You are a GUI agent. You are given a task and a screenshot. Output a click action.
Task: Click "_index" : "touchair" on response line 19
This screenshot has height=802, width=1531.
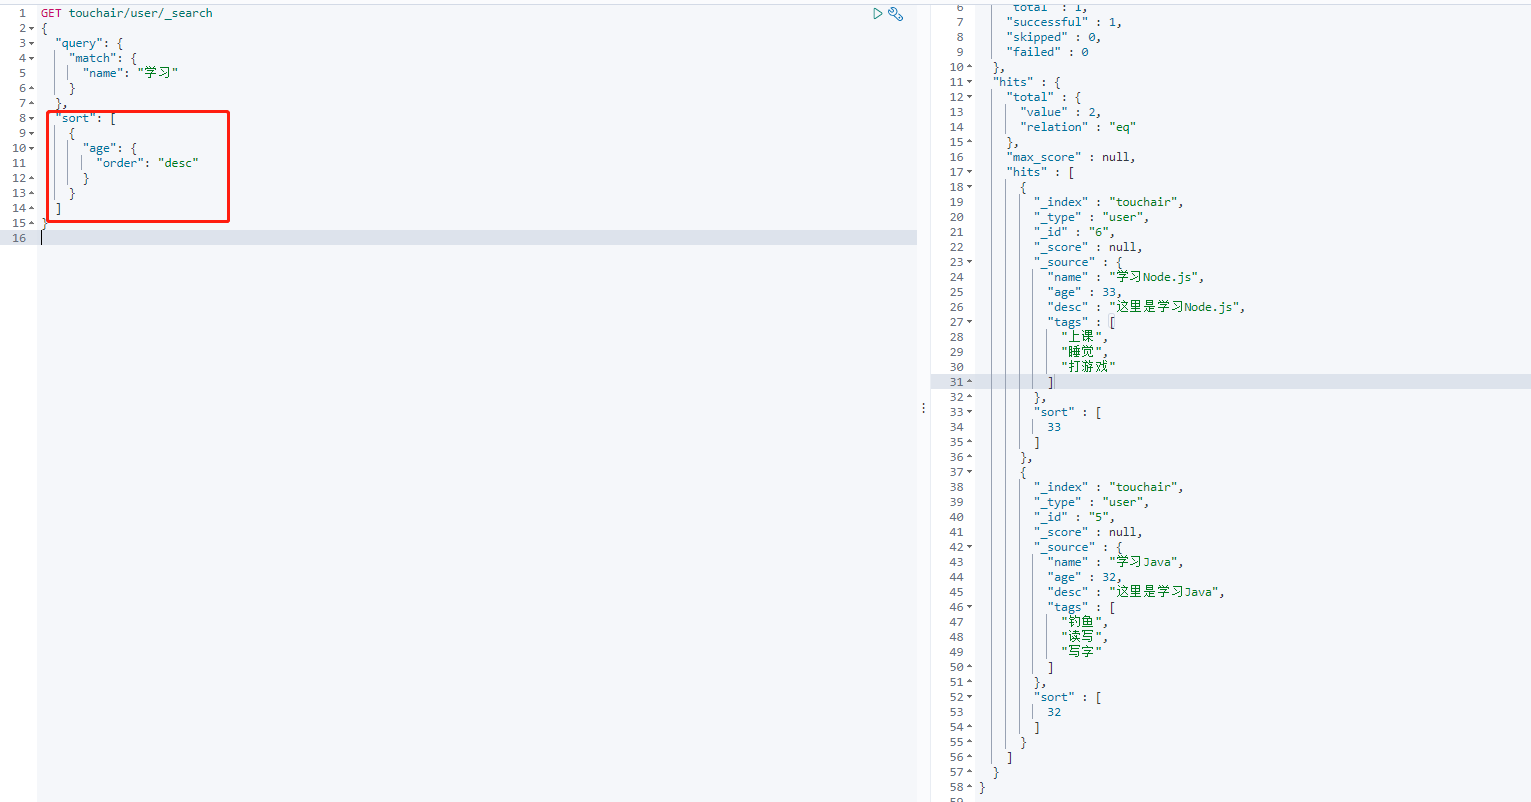[1109, 202]
